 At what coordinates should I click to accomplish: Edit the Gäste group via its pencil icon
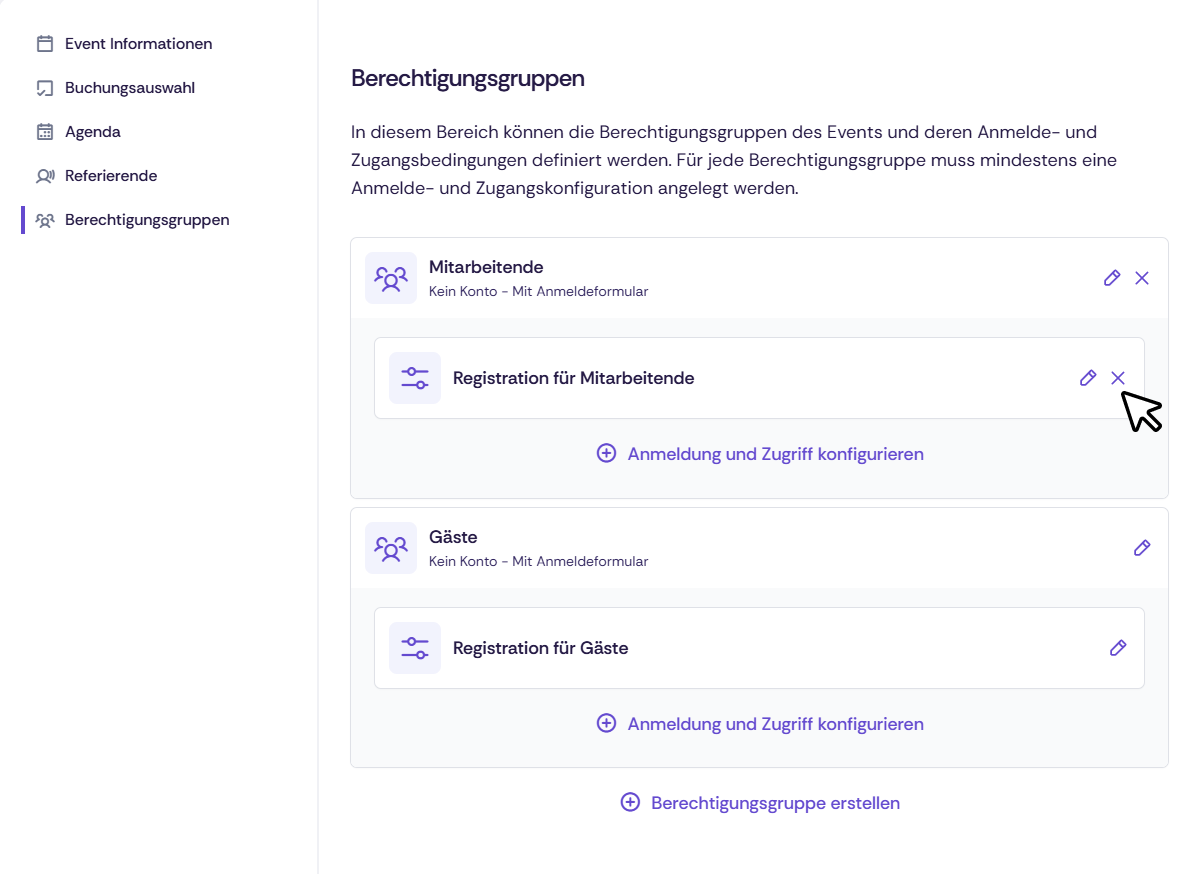pyautogui.click(x=1142, y=547)
